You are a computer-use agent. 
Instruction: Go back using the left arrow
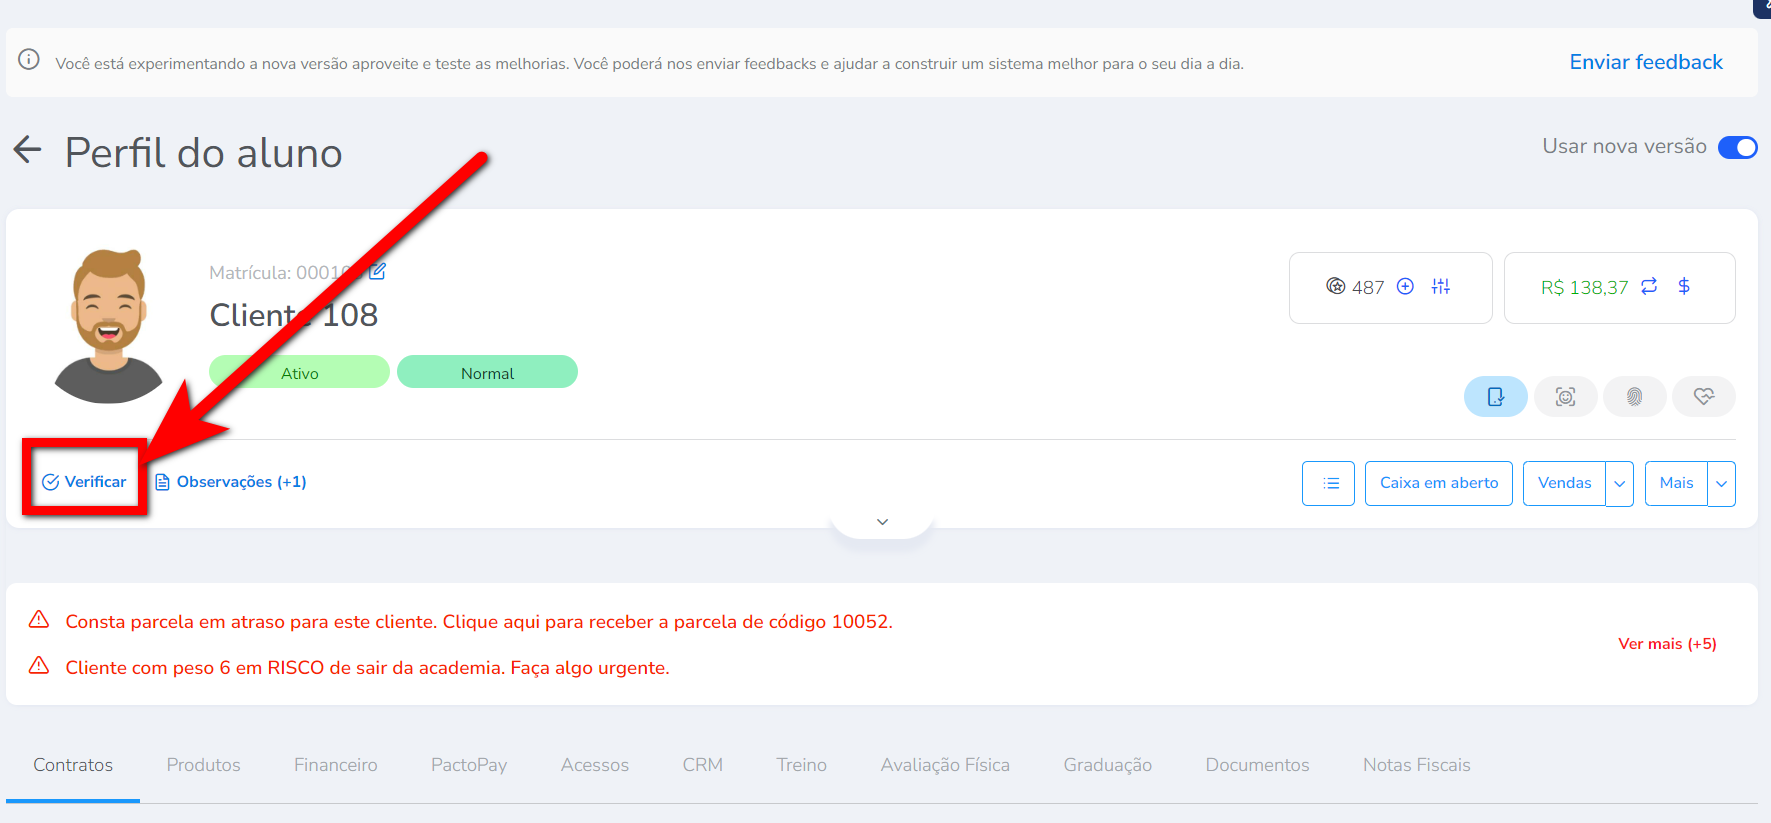pos(28,151)
